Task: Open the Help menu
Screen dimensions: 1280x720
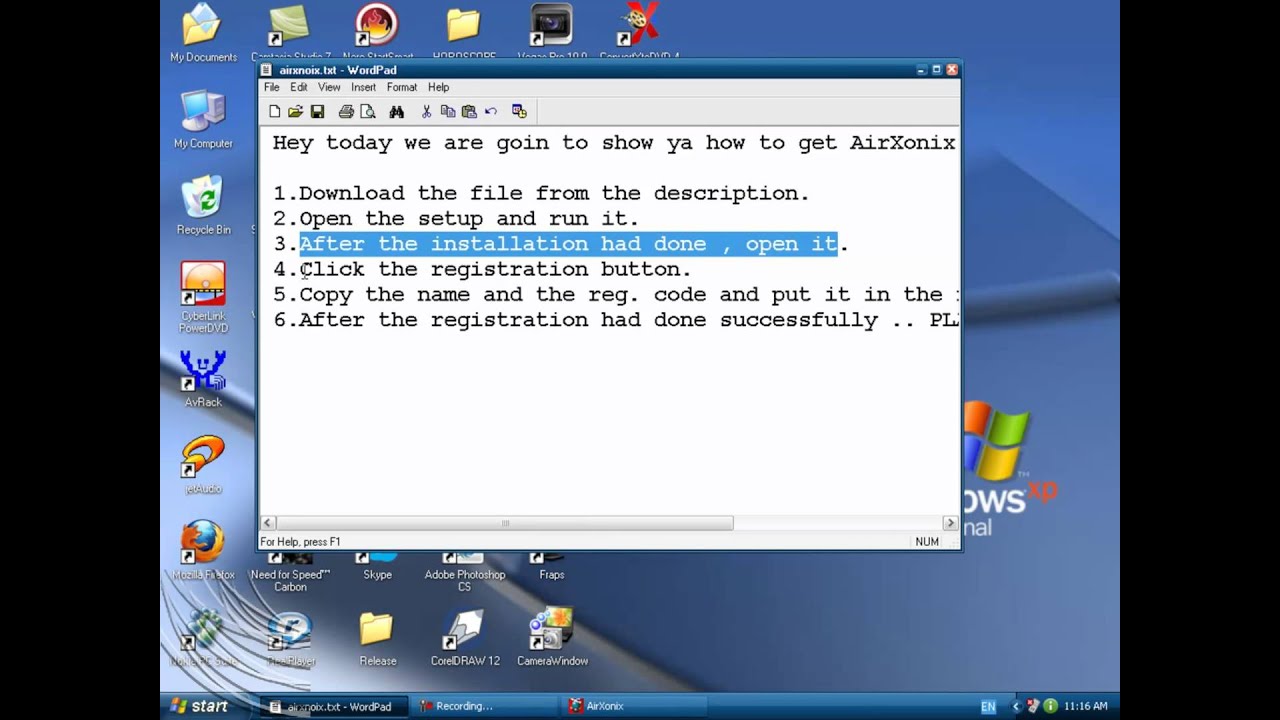Action: (x=438, y=87)
